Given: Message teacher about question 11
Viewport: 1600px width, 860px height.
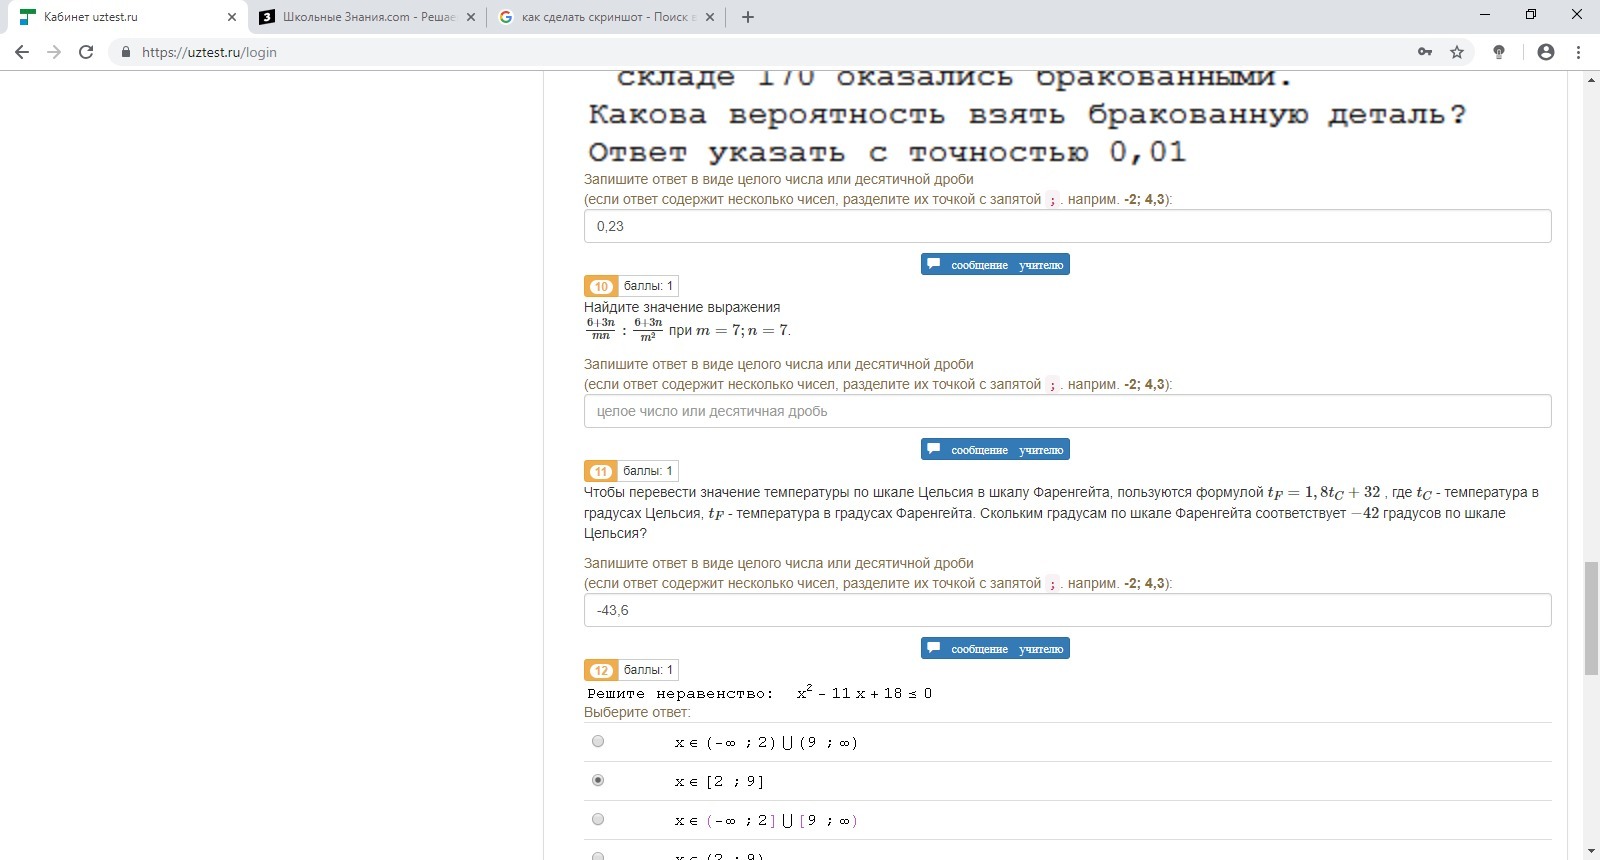Looking at the screenshot, I should click(x=995, y=649).
